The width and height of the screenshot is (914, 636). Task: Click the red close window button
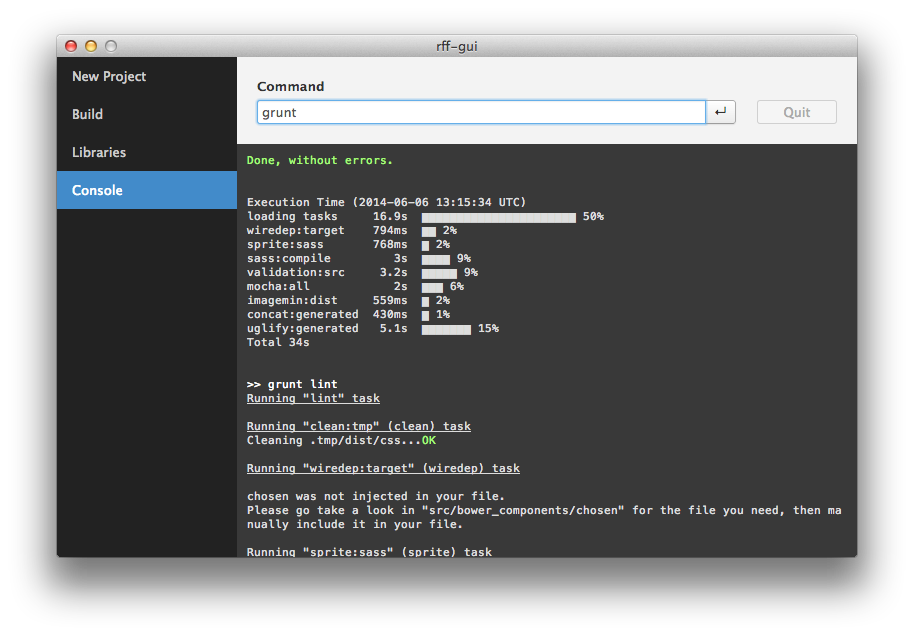pyautogui.click(x=71, y=46)
